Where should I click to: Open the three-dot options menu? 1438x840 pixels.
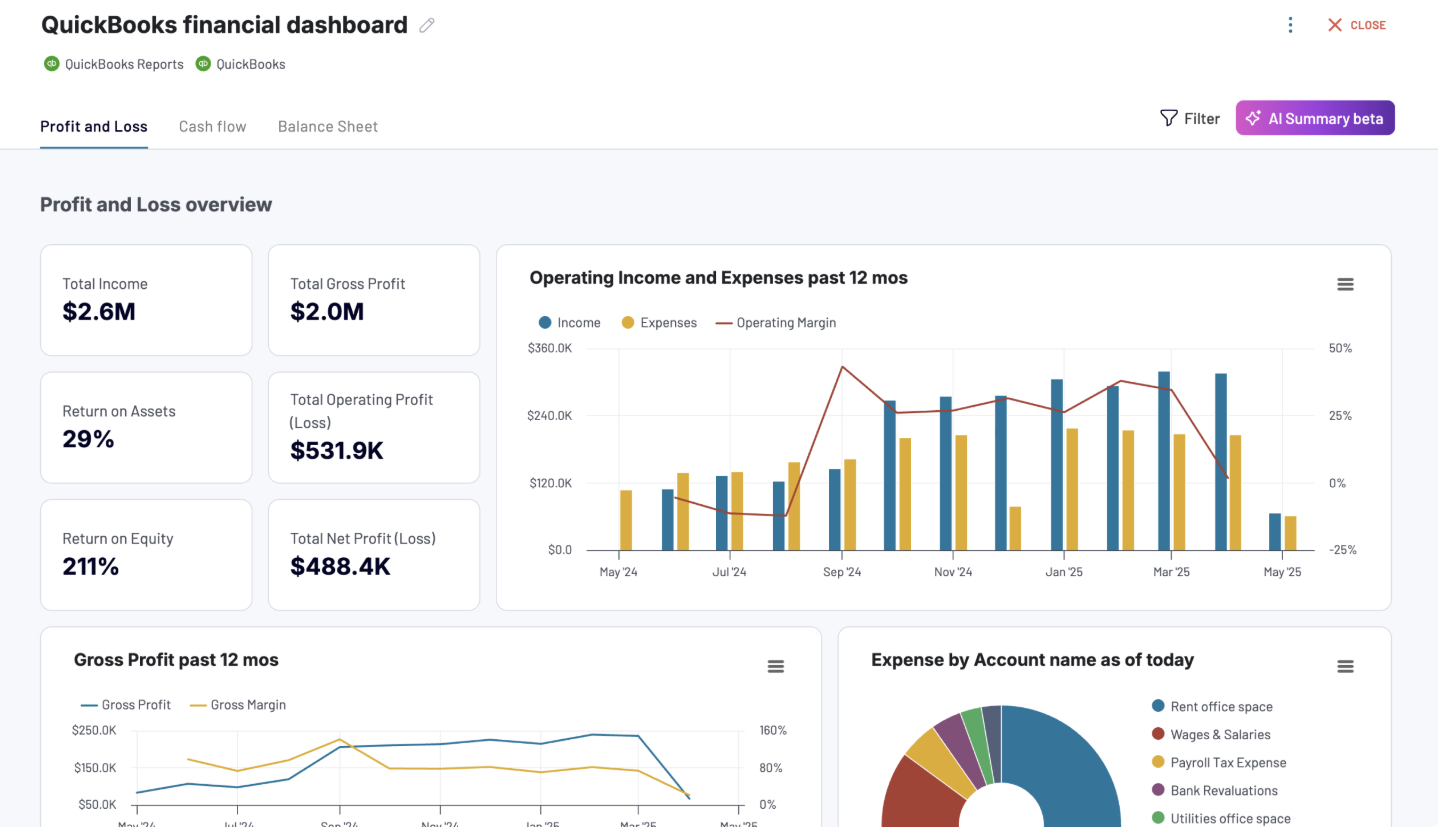1290,24
